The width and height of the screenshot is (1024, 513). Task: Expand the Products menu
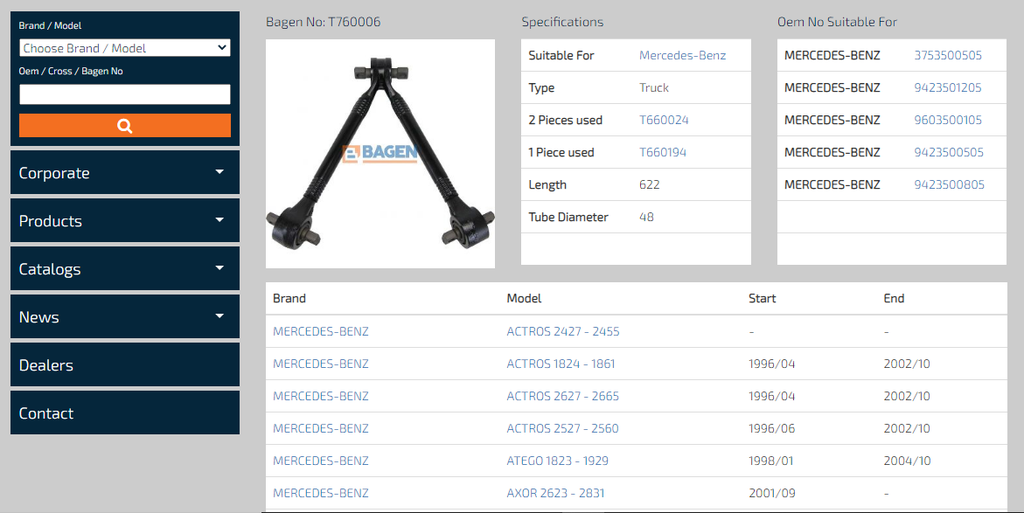pos(125,221)
